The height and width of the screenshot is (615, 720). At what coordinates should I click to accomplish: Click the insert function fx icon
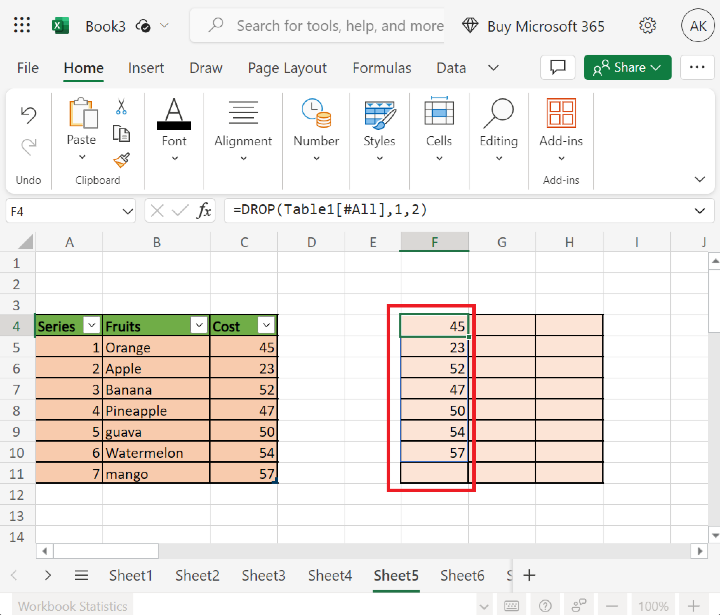coord(204,211)
